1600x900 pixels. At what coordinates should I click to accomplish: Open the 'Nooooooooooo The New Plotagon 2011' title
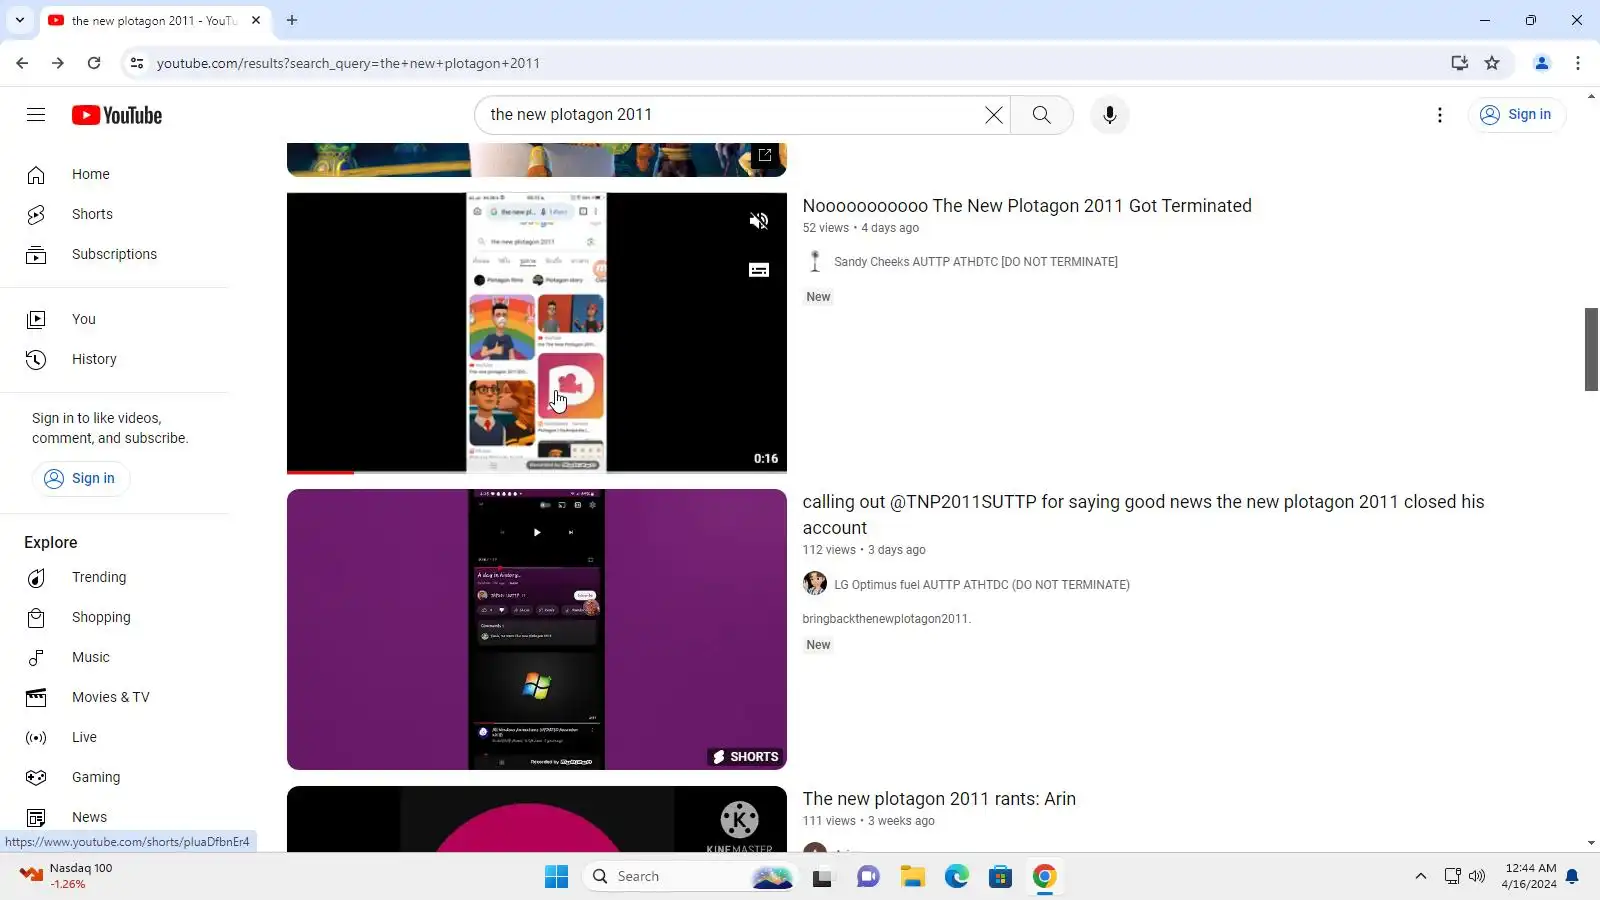[x=1027, y=206]
